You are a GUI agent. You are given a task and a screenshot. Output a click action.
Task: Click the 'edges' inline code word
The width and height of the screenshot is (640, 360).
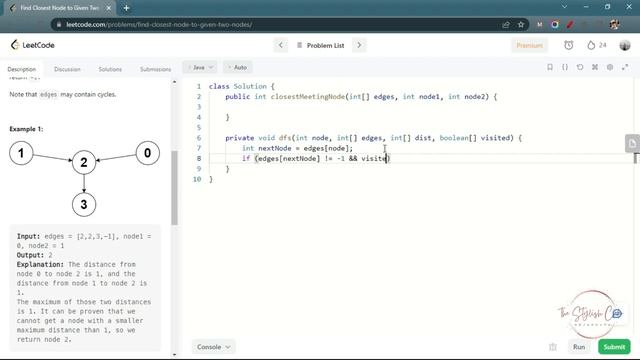(x=49, y=94)
